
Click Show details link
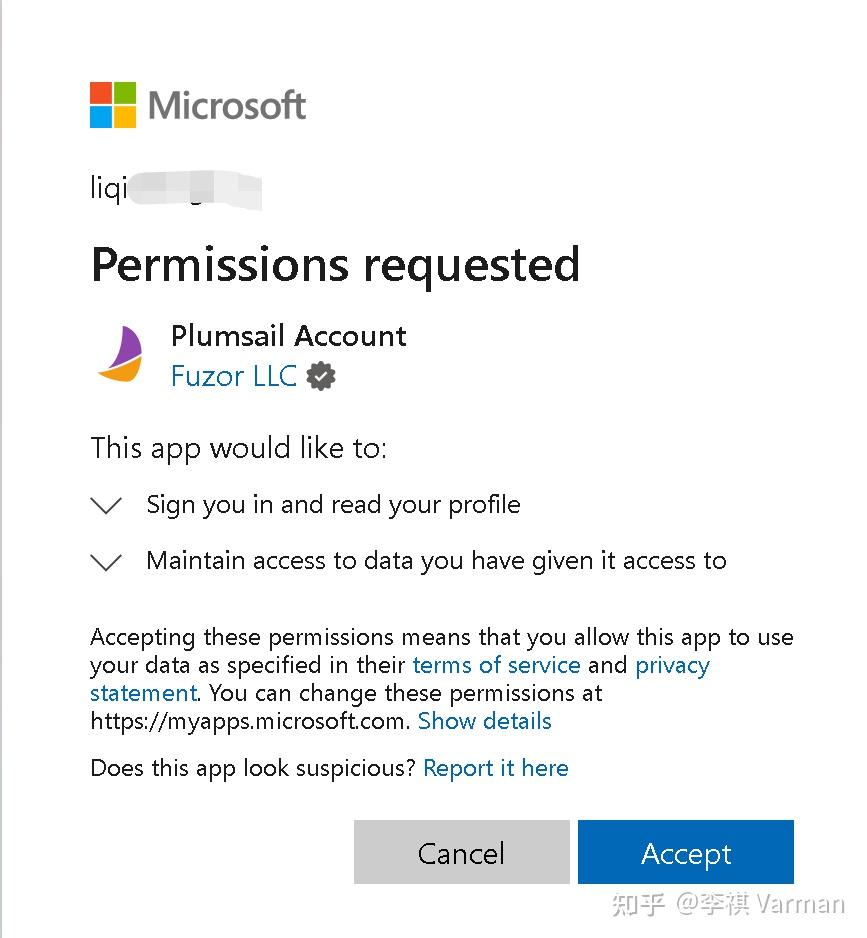click(485, 721)
